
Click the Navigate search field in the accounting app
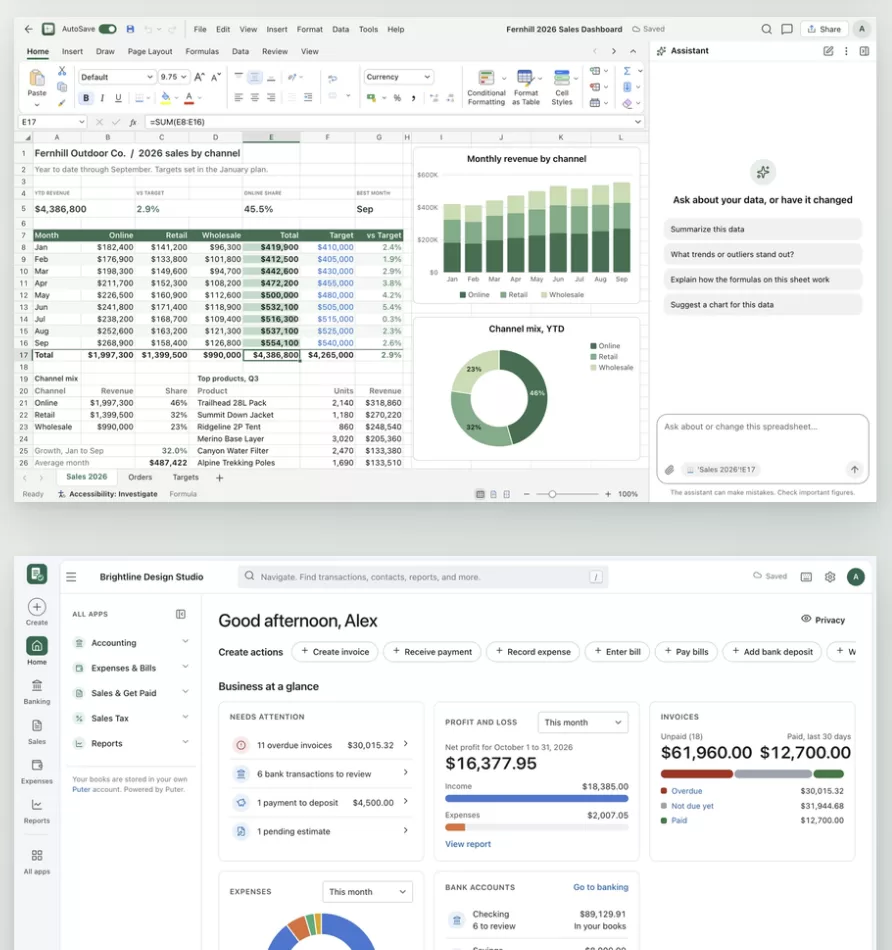(423, 577)
